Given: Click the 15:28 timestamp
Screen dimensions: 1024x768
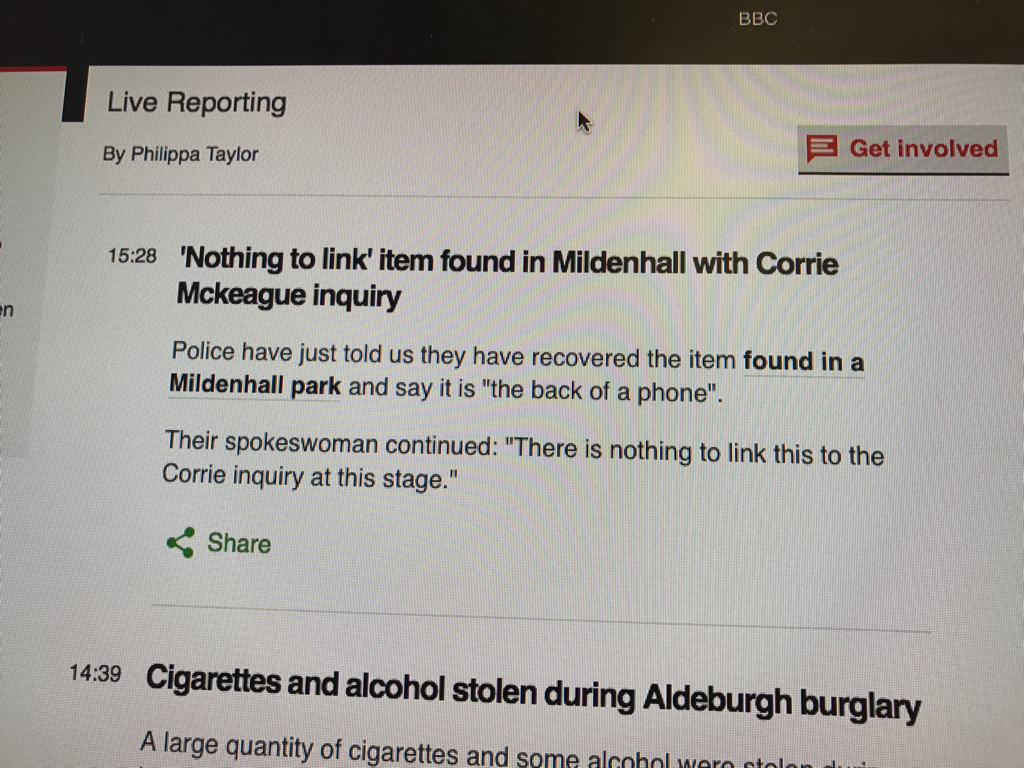Looking at the screenshot, I should coord(132,257).
